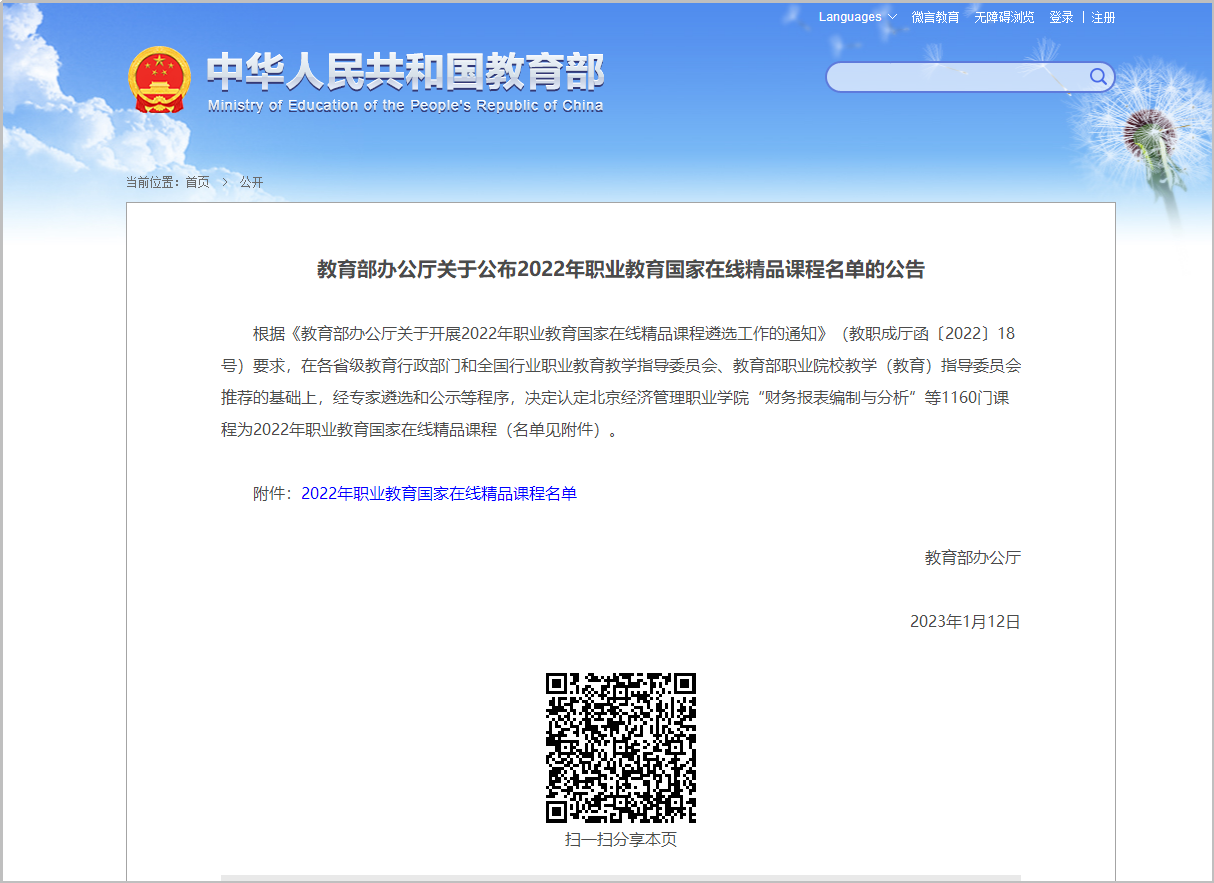Click the date 2023年1月12日
Viewport: 1214px width, 883px height.
pos(965,621)
